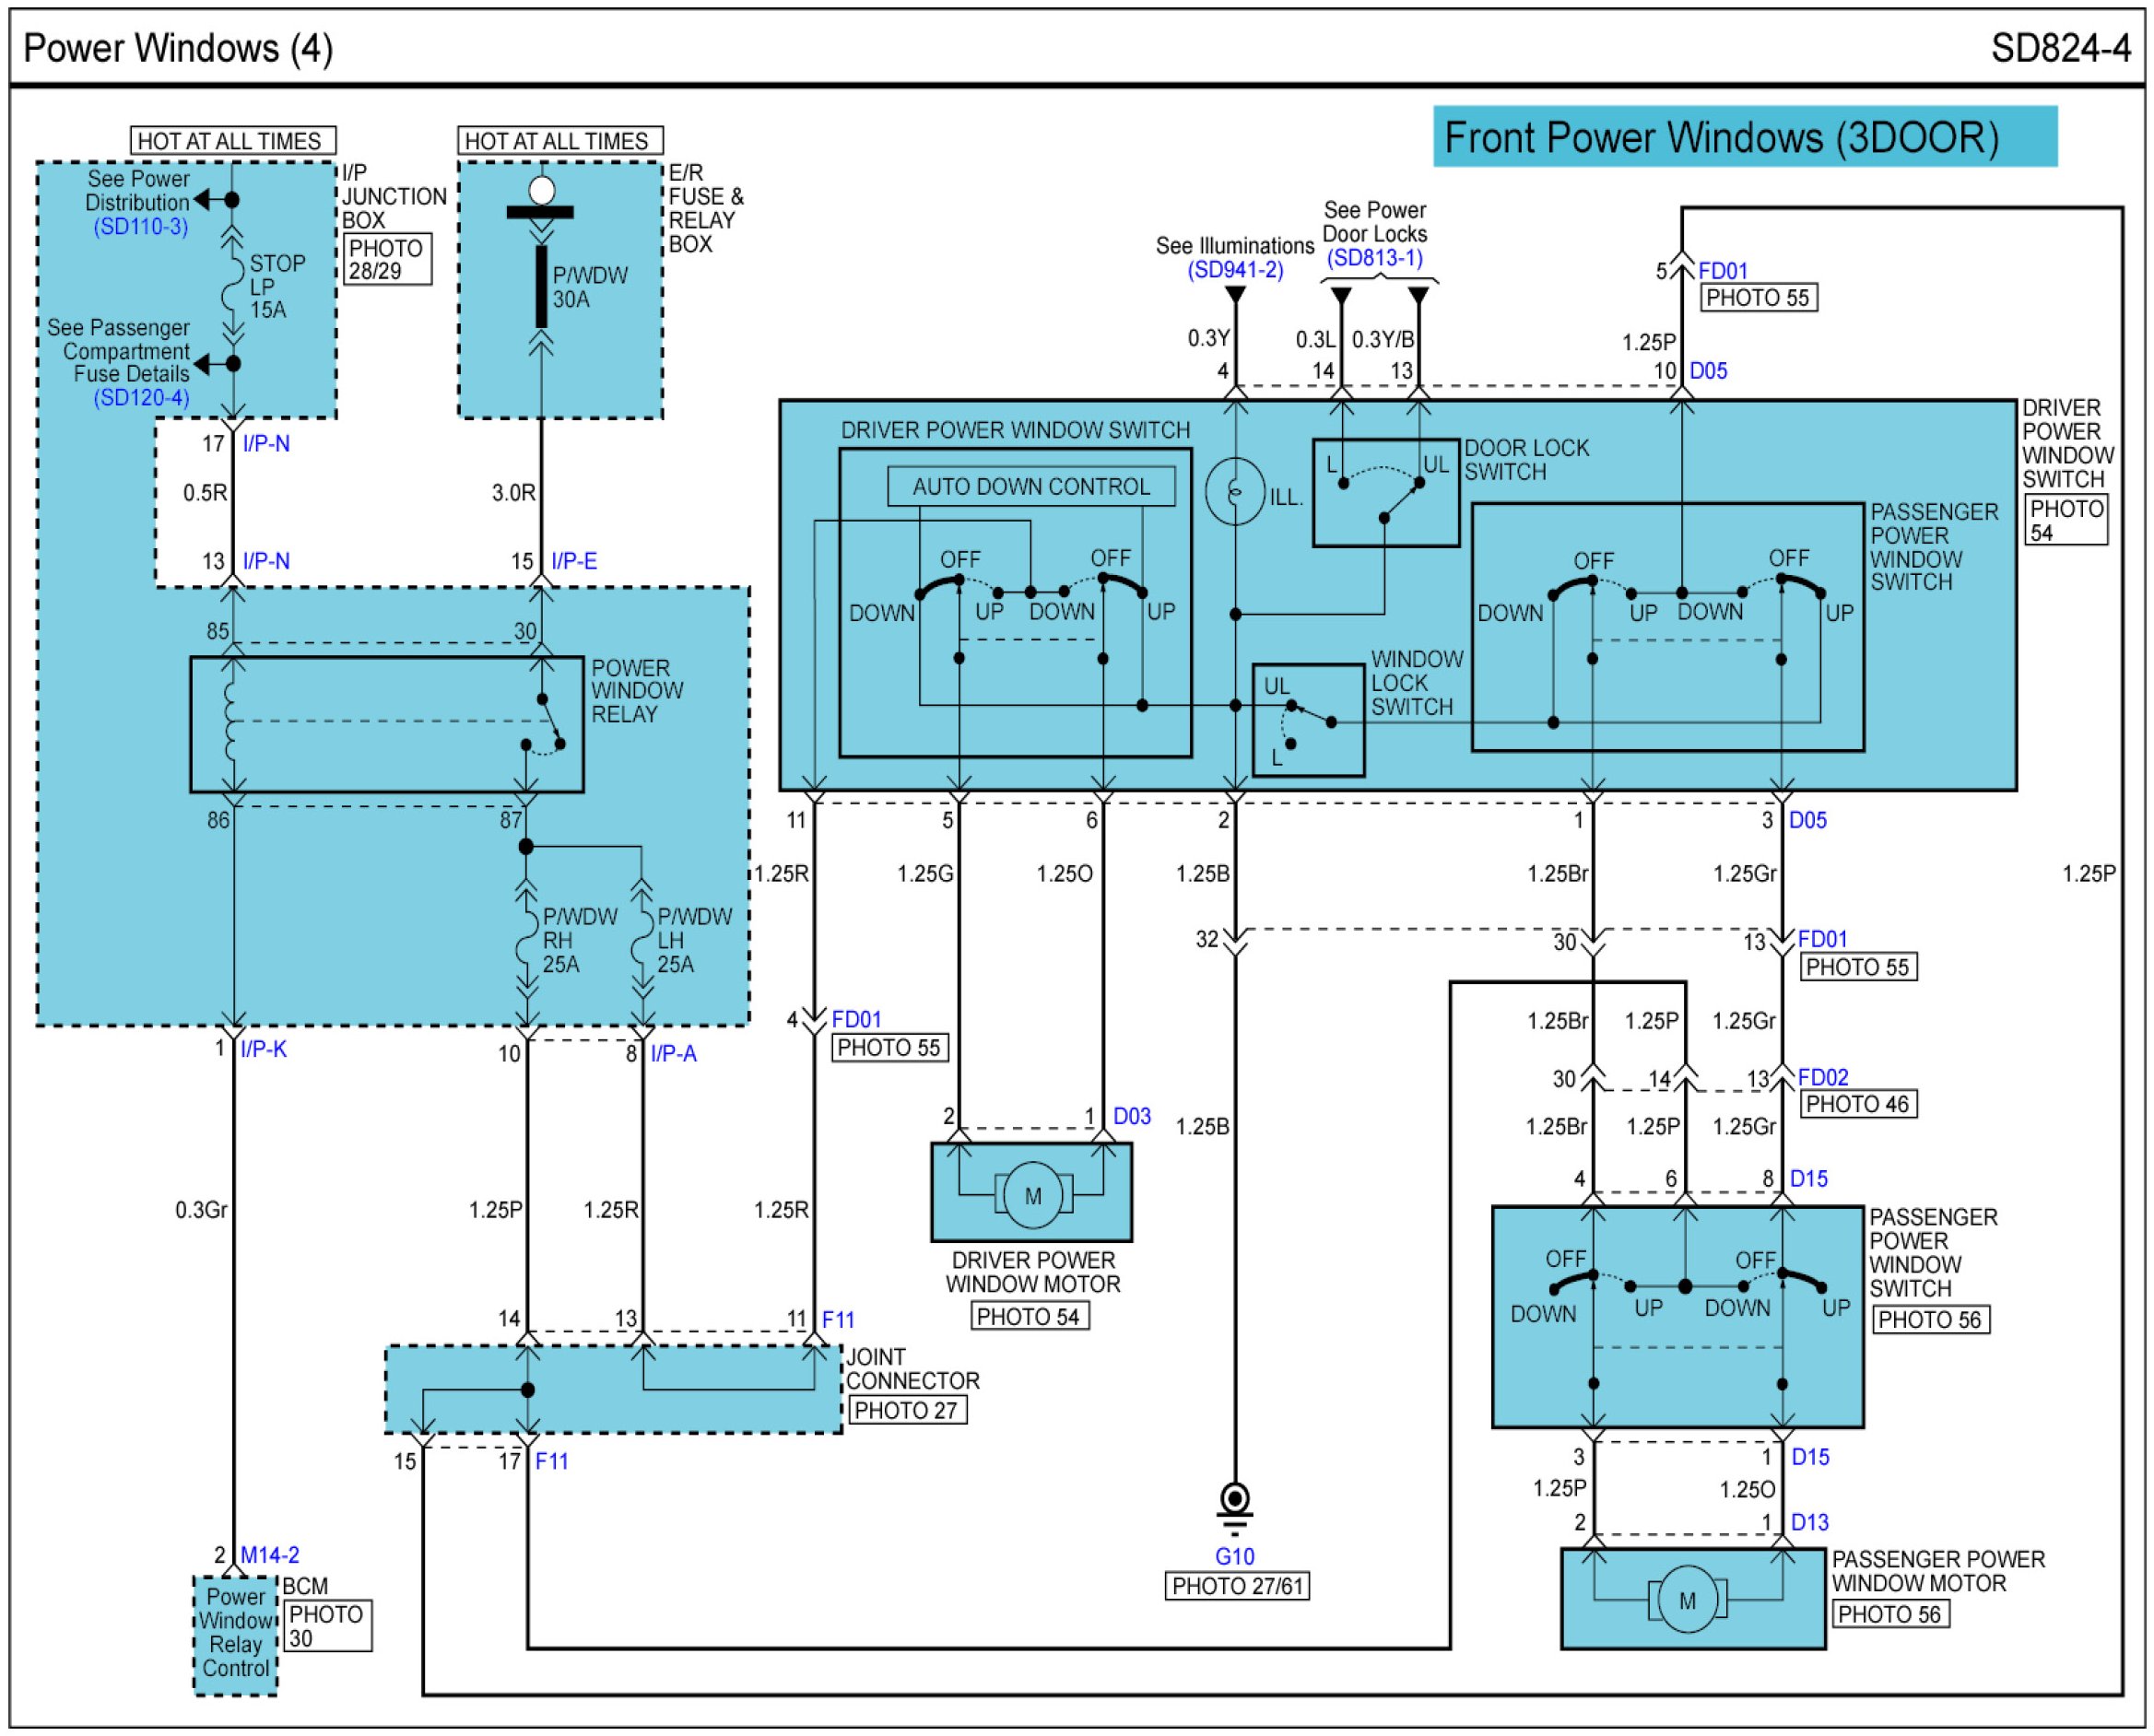Click the driver power window motor symbol
2154x1736 pixels.
point(1032,1194)
